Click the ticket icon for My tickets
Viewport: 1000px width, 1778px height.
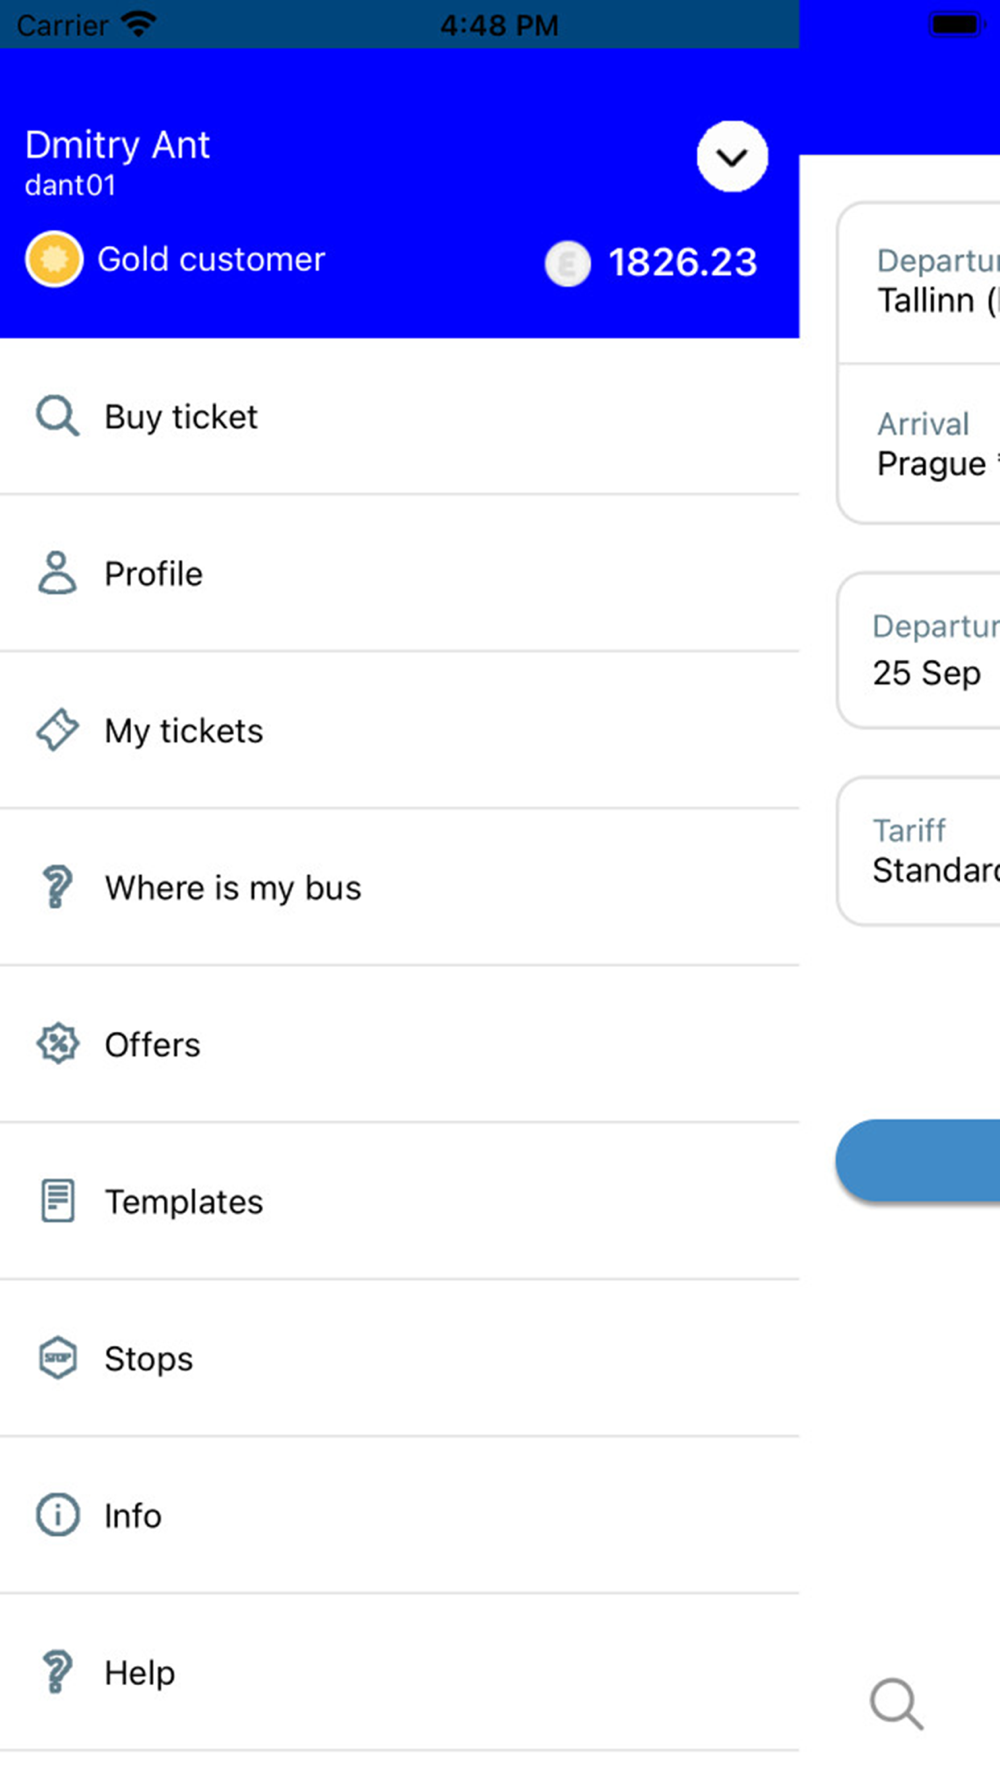point(57,730)
